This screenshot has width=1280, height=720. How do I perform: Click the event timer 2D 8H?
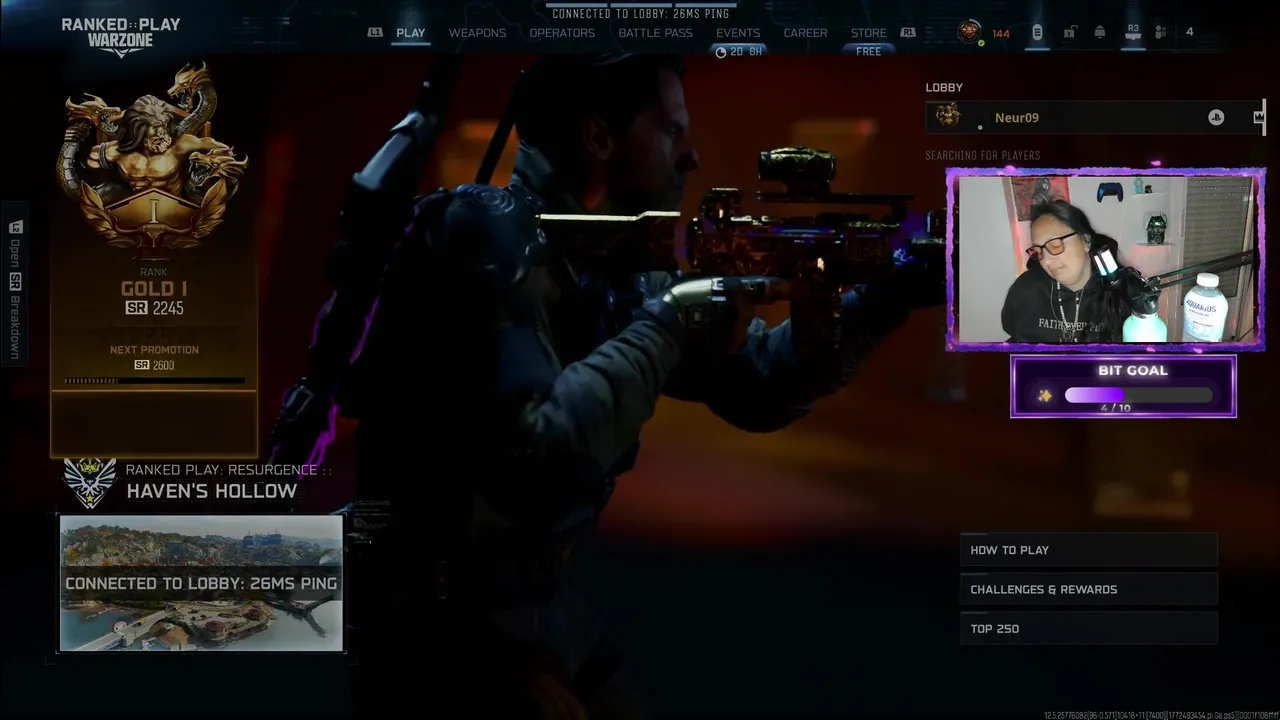pos(740,52)
